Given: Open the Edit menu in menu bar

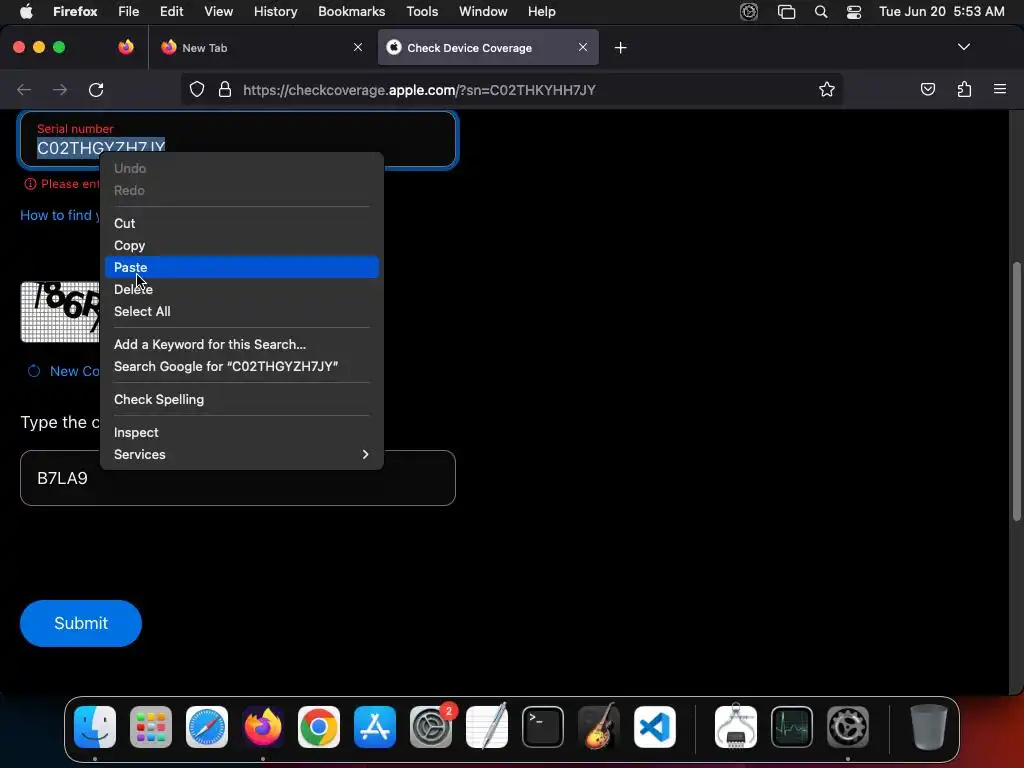Looking at the screenshot, I should pyautogui.click(x=171, y=12).
